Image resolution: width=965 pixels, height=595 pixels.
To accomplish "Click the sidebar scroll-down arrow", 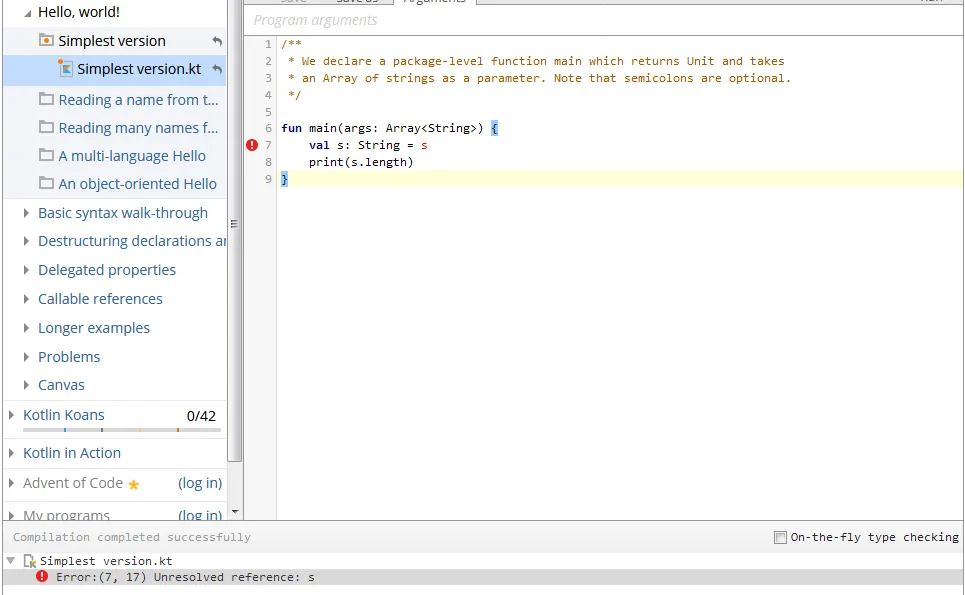I will coord(234,512).
